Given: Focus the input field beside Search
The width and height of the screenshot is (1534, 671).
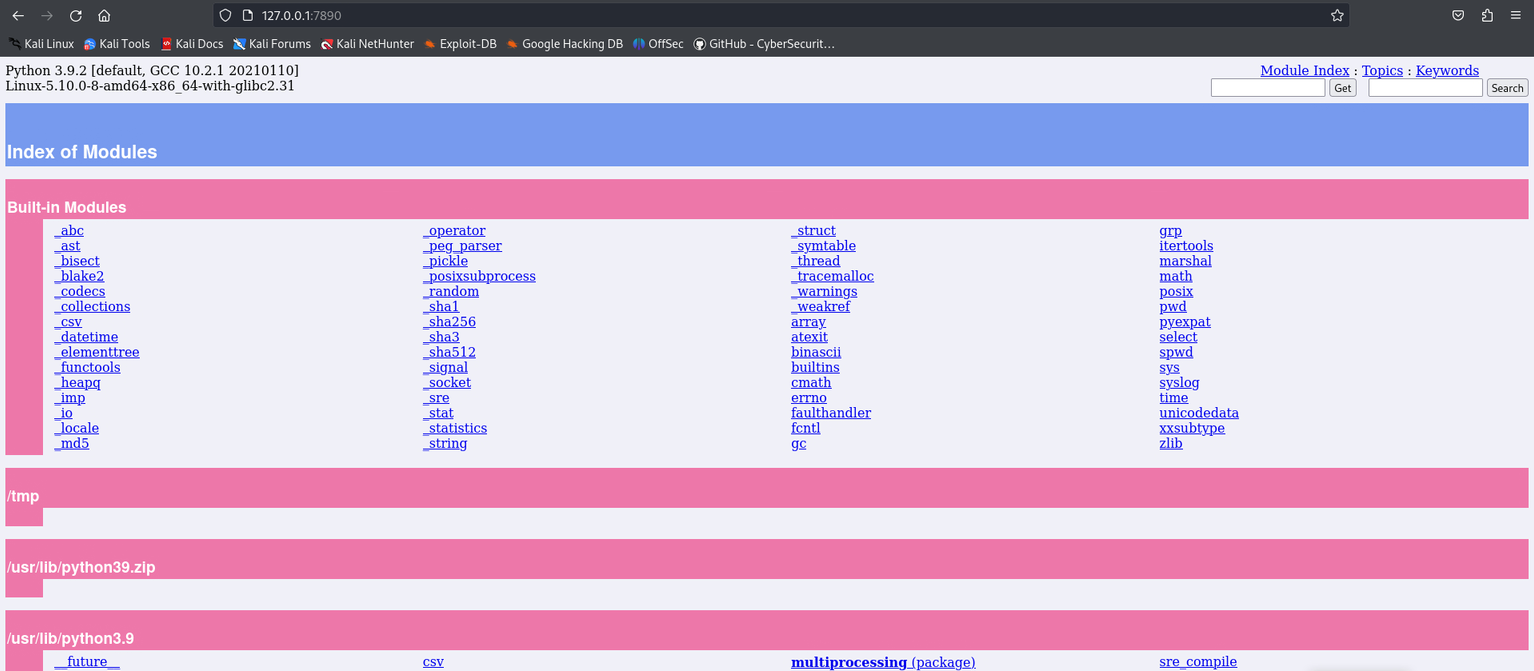Looking at the screenshot, I should tap(1425, 88).
